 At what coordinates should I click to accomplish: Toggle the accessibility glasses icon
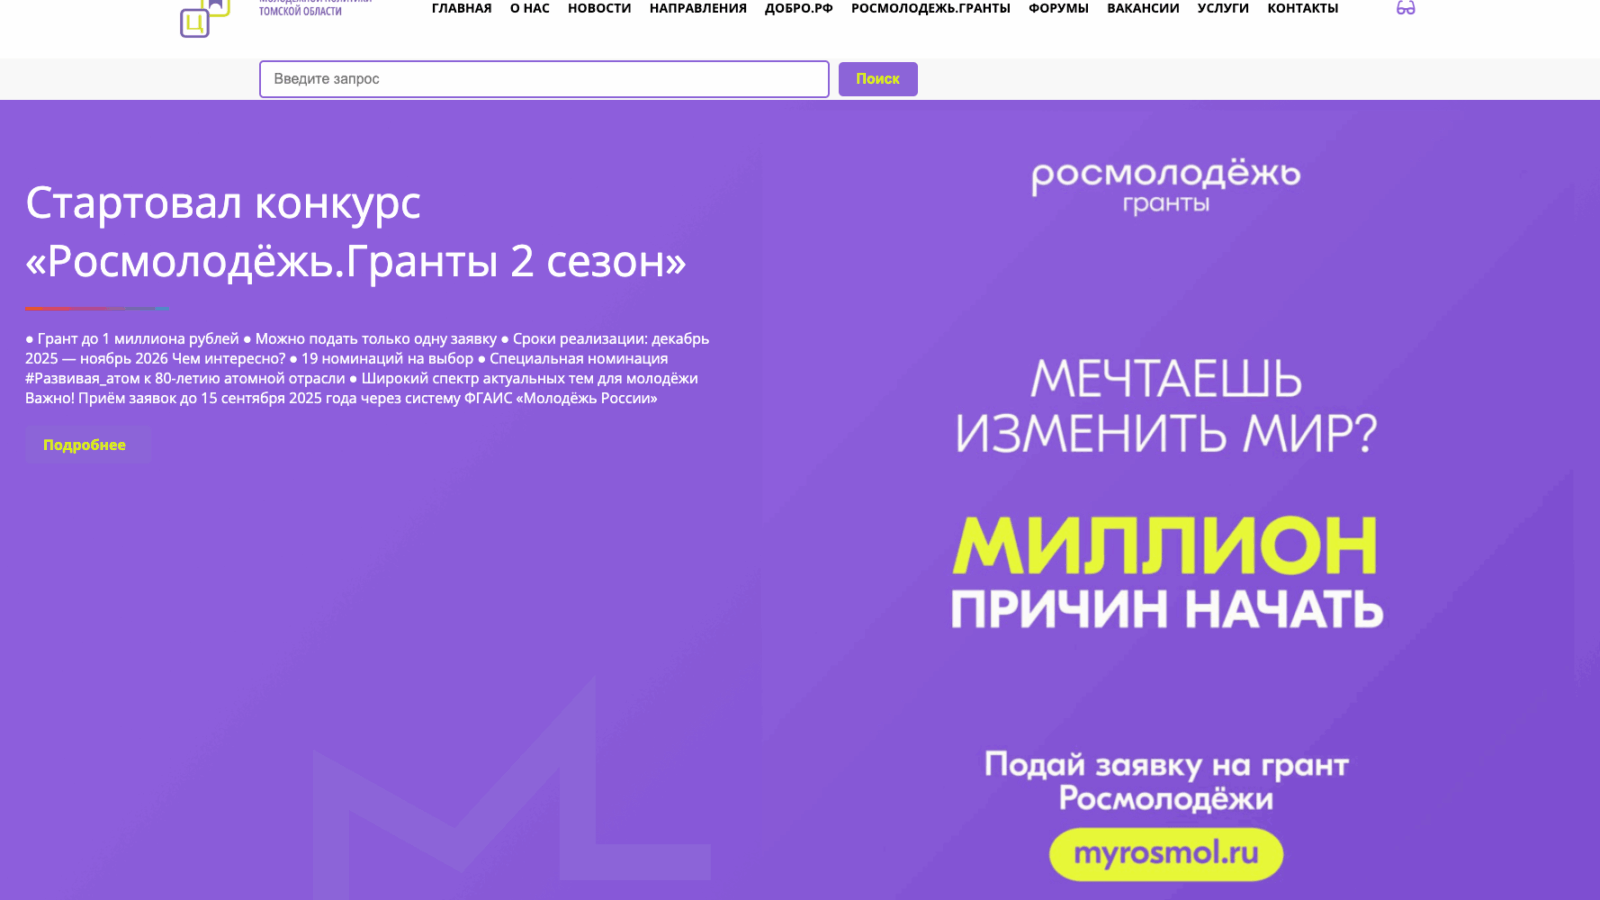click(1405, 8)
